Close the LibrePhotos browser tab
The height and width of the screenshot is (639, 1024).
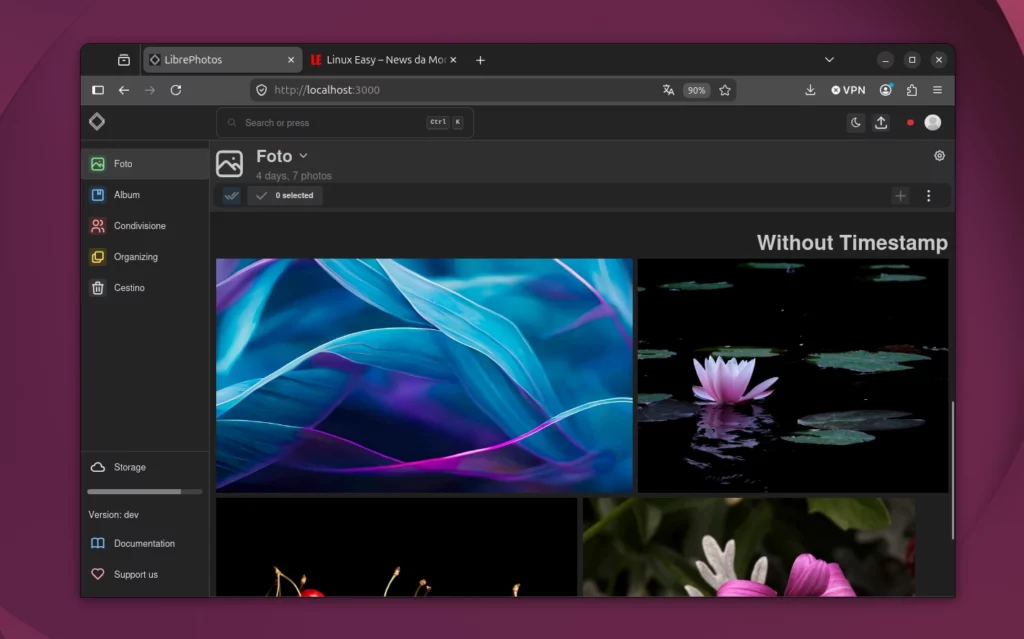(x=291, y=59)
